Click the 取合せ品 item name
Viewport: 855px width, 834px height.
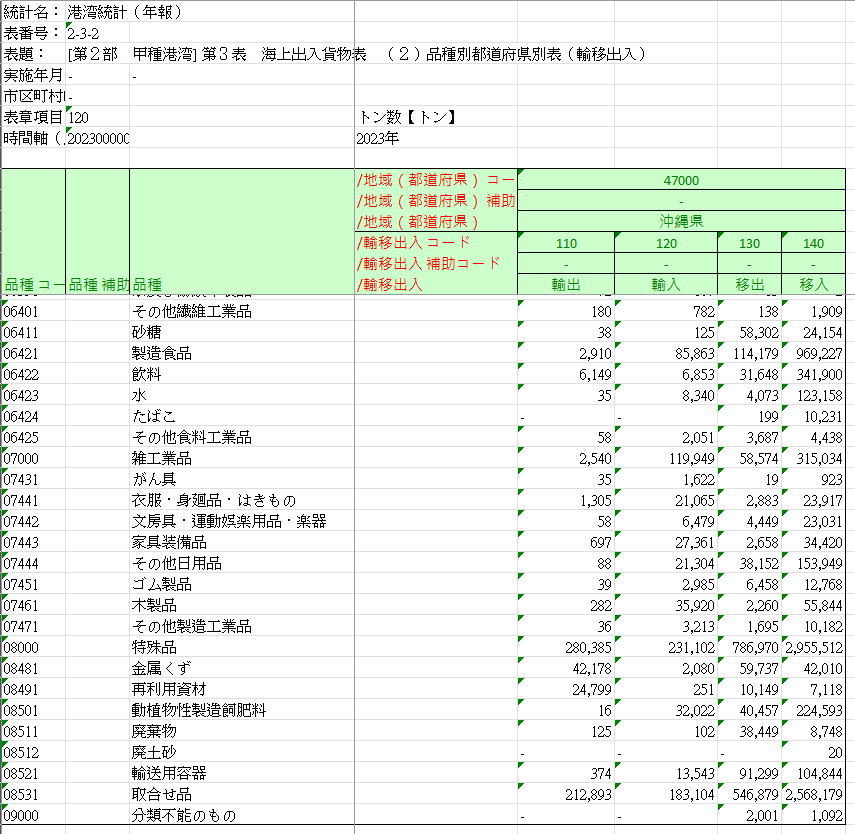[162, 794]
